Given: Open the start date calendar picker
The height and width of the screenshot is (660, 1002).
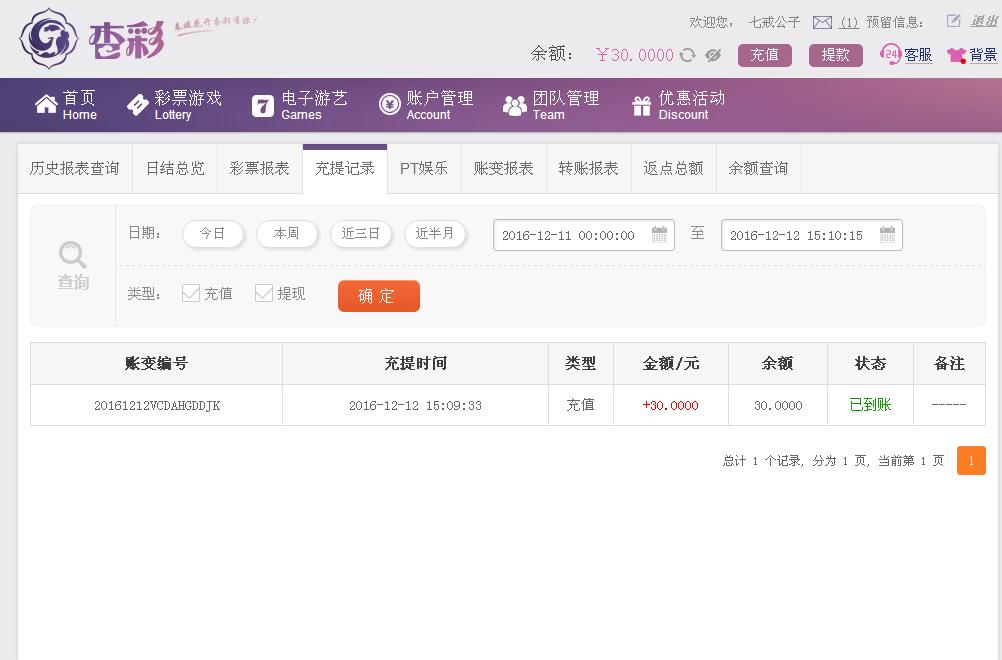Looking at the screenshot, I should coord(658,235).
